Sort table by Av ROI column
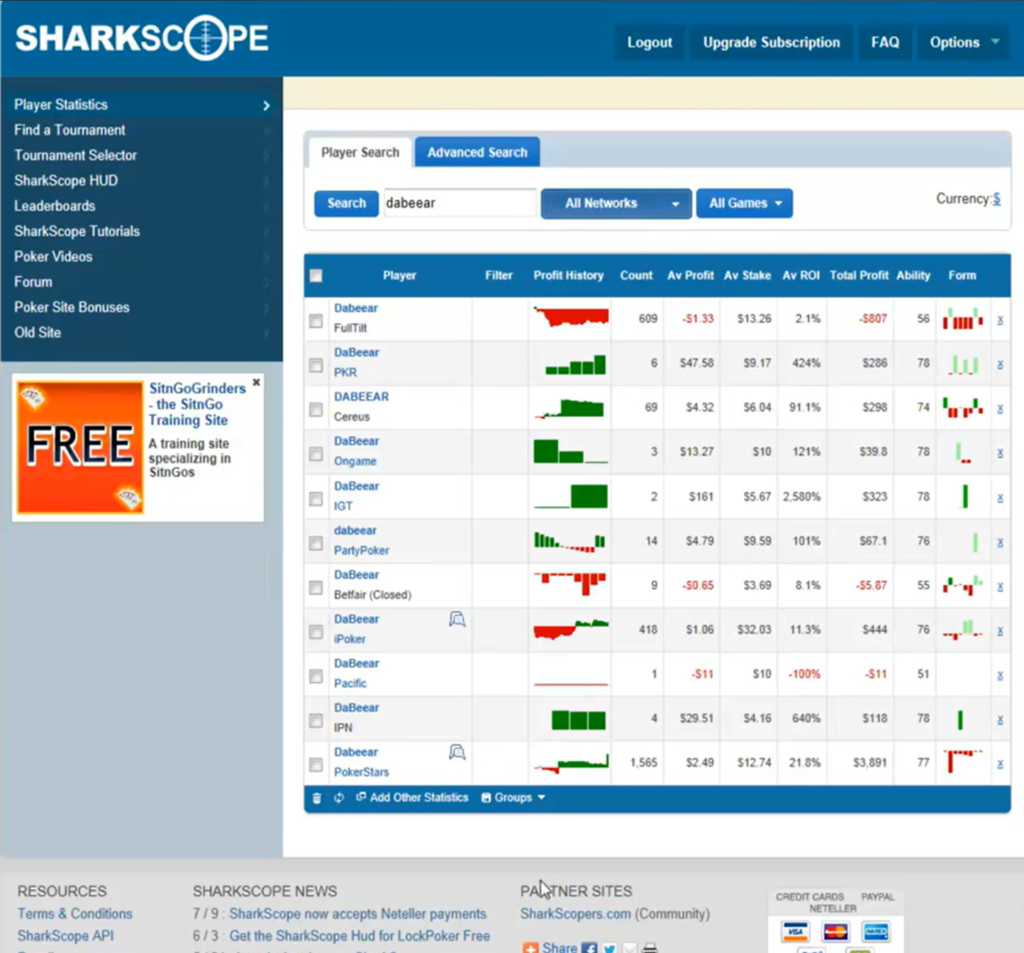 tap(801, 276)
